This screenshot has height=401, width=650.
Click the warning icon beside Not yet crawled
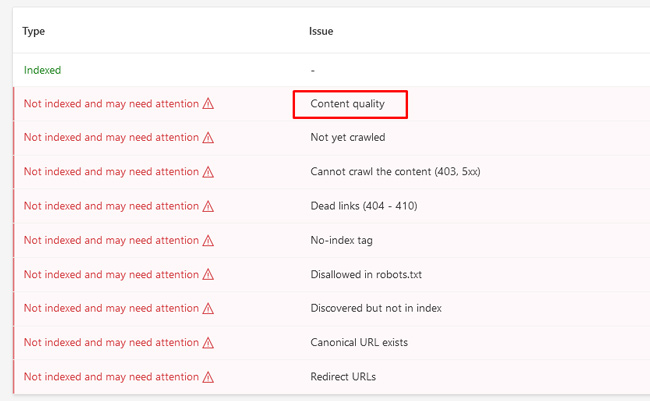point(208,138)
